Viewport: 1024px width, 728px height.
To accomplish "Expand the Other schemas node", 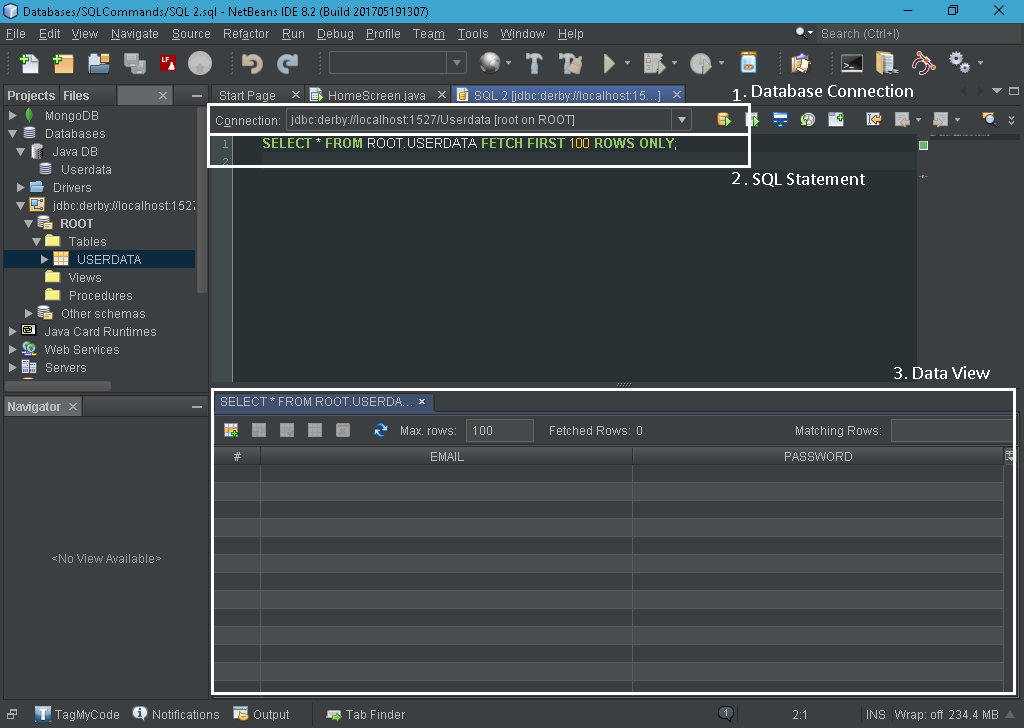I will 29,313.
